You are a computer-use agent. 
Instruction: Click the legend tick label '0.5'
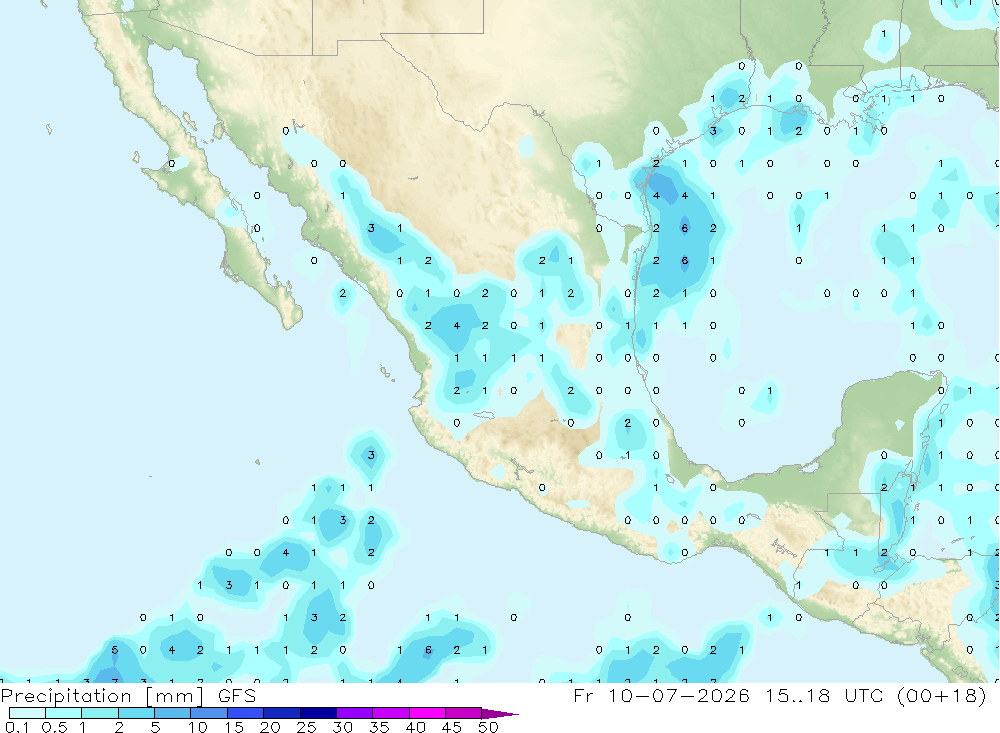(55, 727)
